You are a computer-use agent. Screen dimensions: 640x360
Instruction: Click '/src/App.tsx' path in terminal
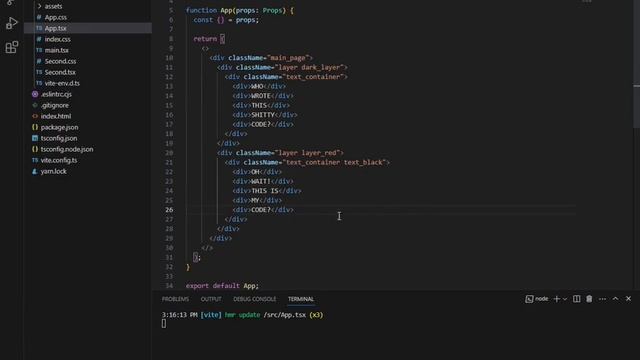click(284, 315)
